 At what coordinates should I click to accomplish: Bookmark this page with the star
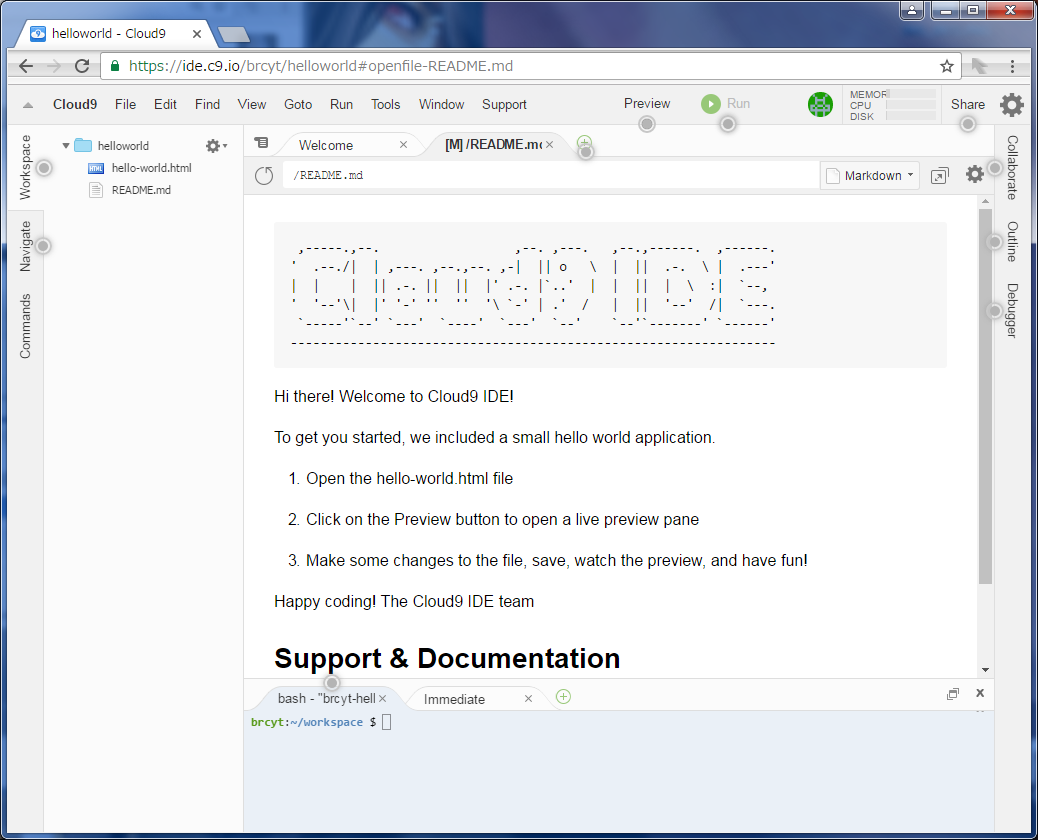click(x=947, y=66)
